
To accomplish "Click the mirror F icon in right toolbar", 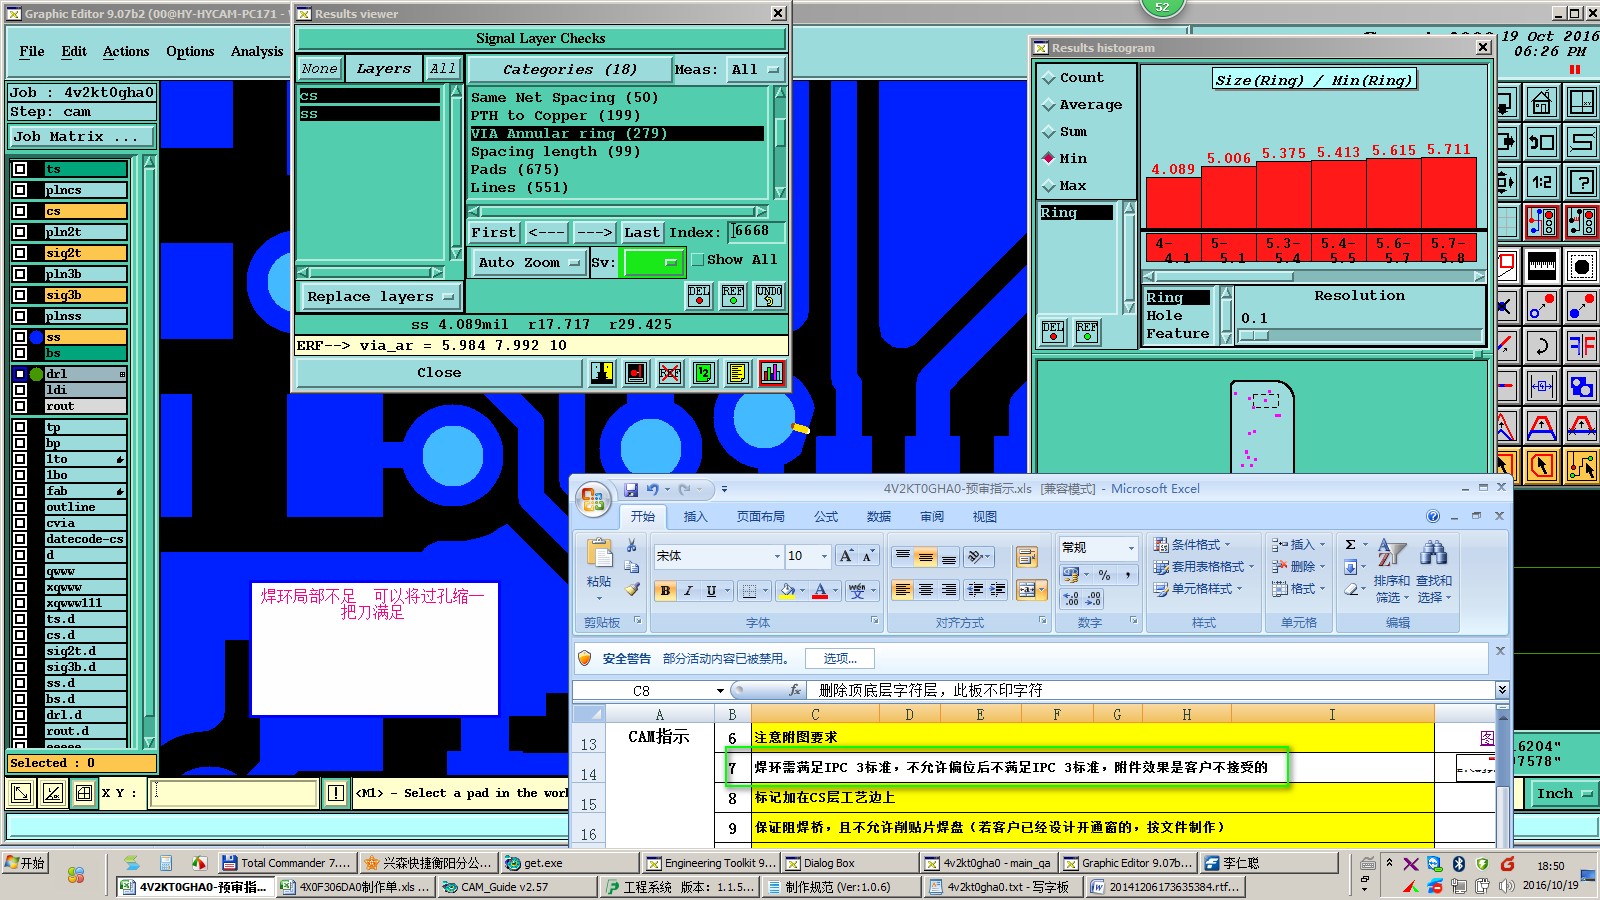I will [x=1581, y=346].
